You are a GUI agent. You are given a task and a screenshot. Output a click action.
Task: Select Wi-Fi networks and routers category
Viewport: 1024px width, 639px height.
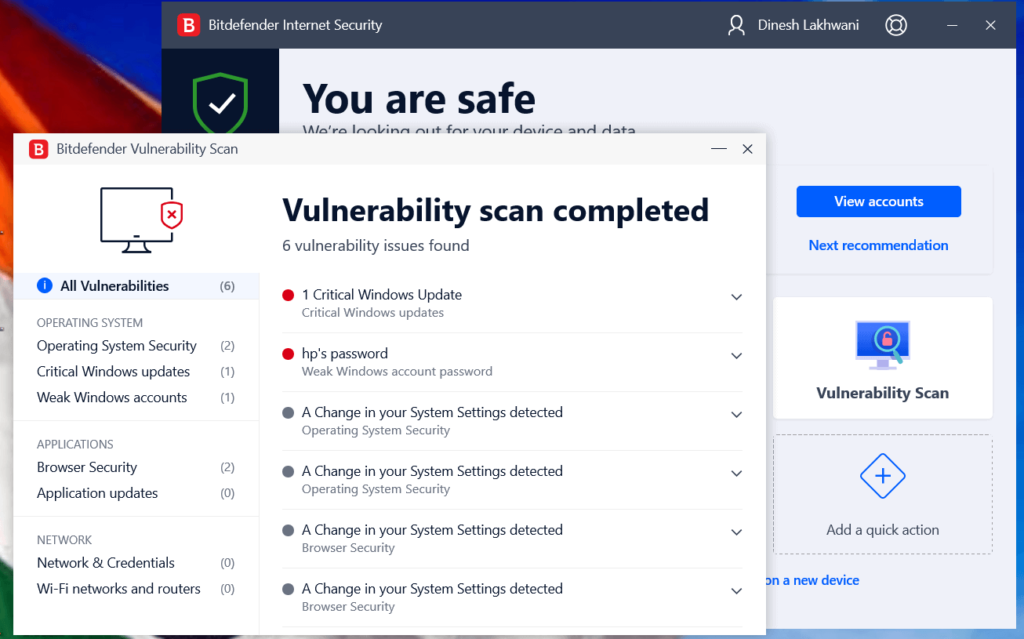pyautogui.click(x=136, y=589)
